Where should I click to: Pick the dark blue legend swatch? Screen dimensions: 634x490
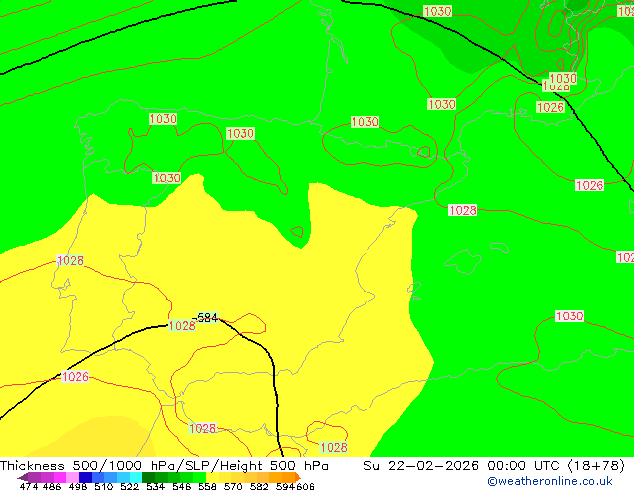85,477
